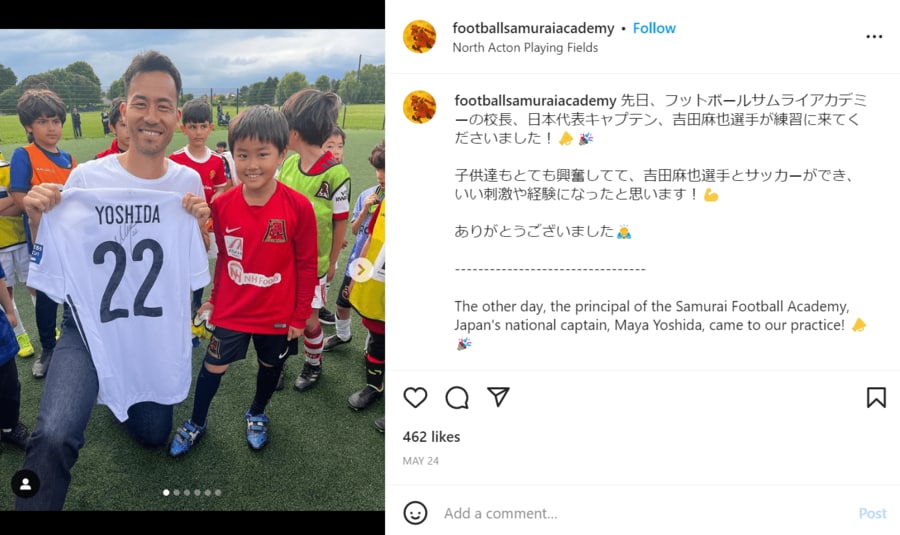
Task: Select the second carousel dot indicator
Action: point(176,493)
